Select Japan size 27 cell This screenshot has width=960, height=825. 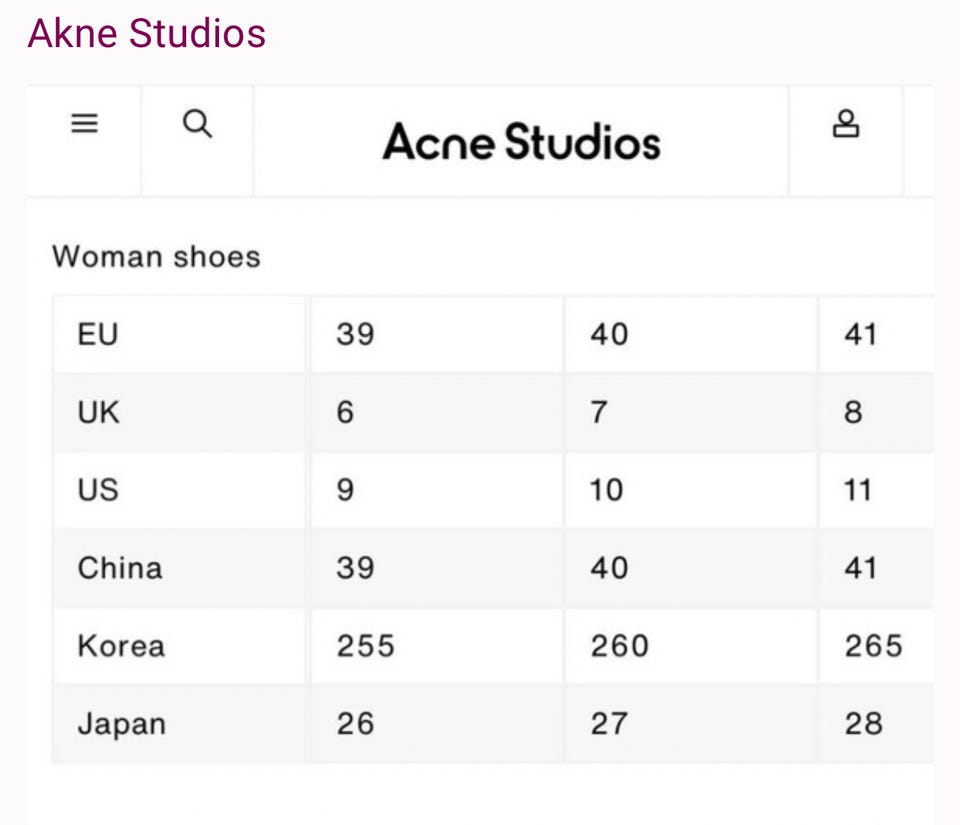click(x=691, y=724)
